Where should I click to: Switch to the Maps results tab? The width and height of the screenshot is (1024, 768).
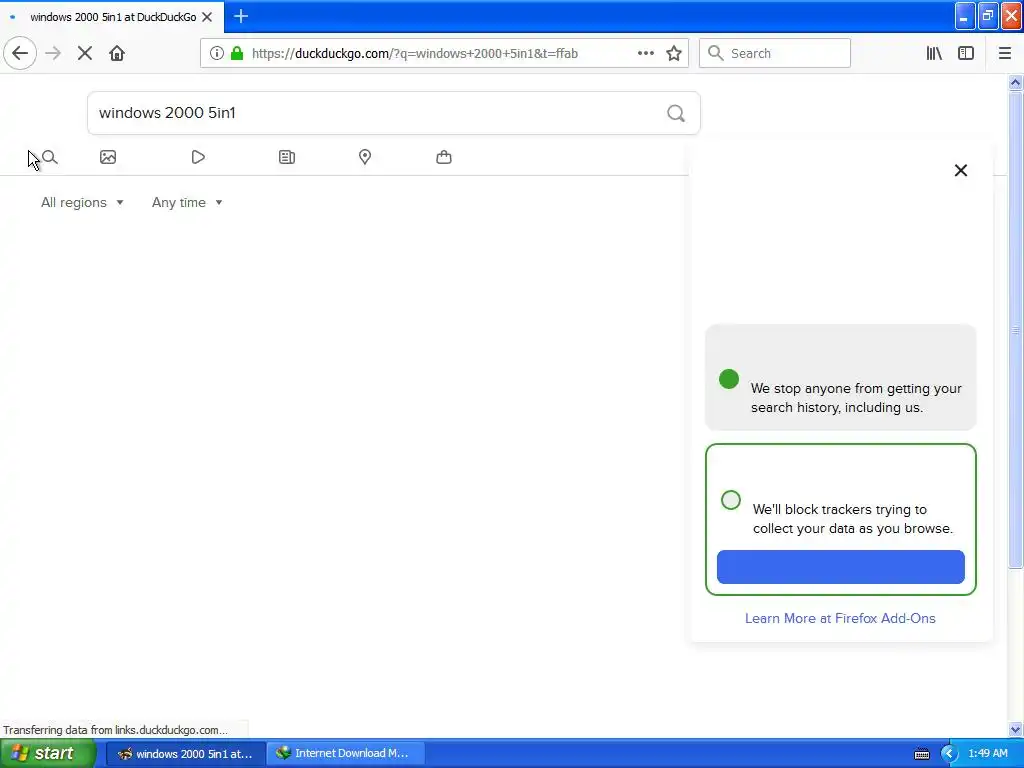365,157
